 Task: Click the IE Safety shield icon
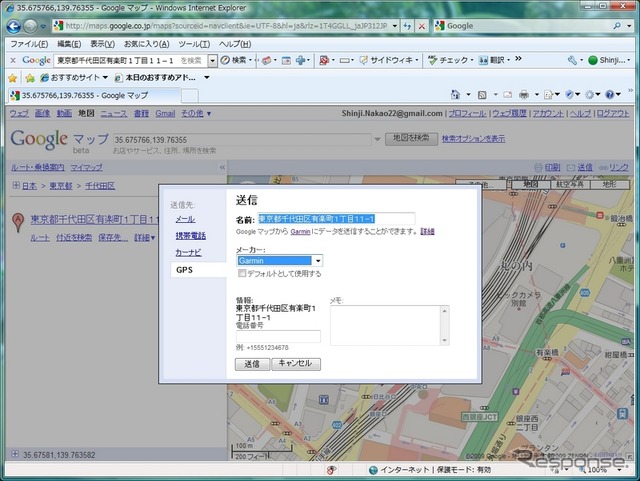point(570,95)
